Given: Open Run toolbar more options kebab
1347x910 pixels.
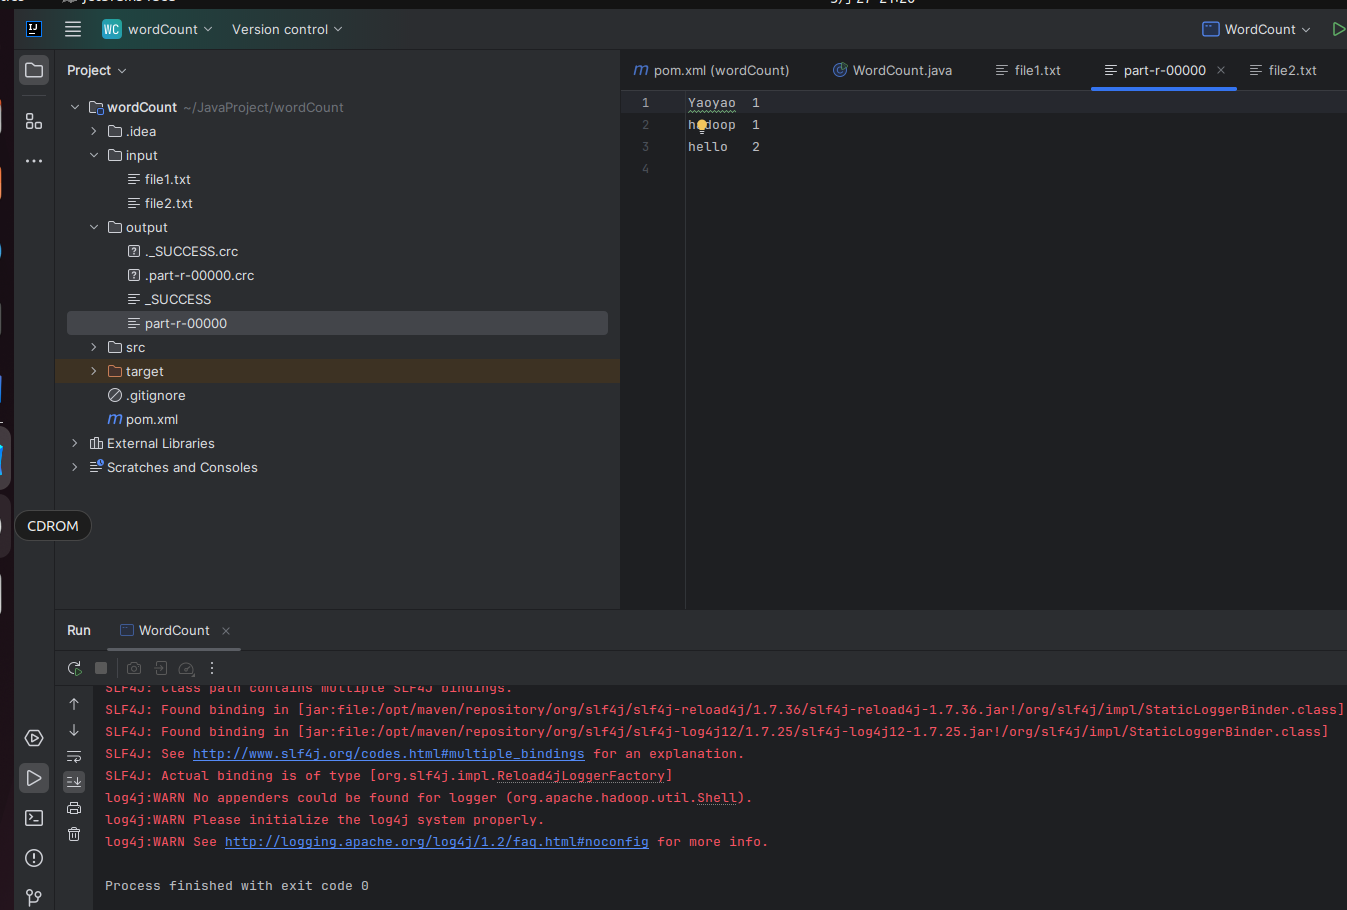Looking at the screenshot, I should (212, 668).
